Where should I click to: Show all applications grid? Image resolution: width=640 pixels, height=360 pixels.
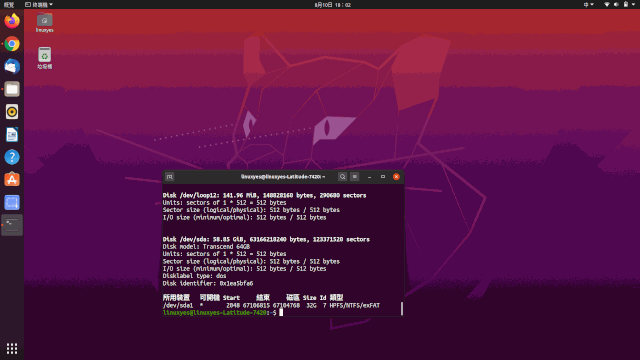point(12,348)
